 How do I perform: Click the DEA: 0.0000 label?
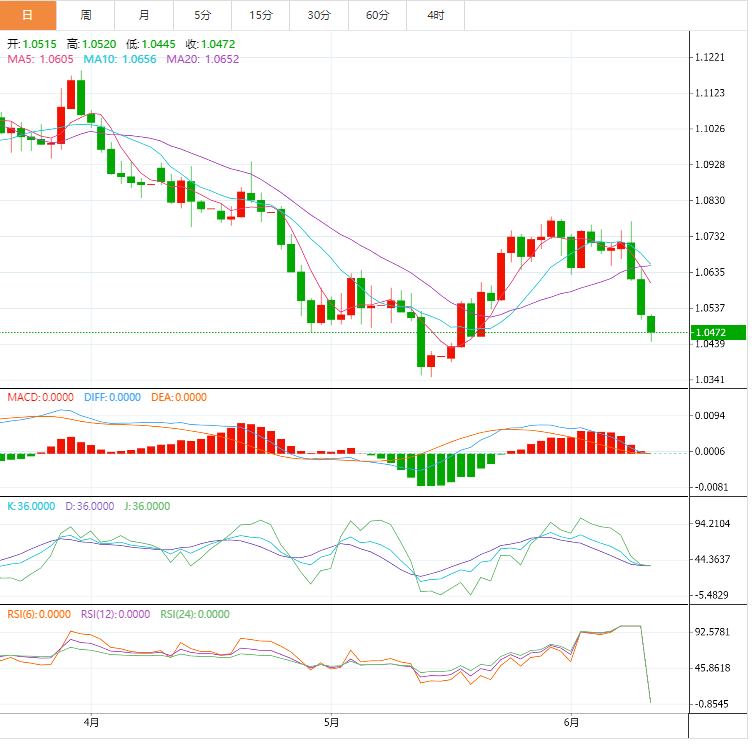coord(179,398)
